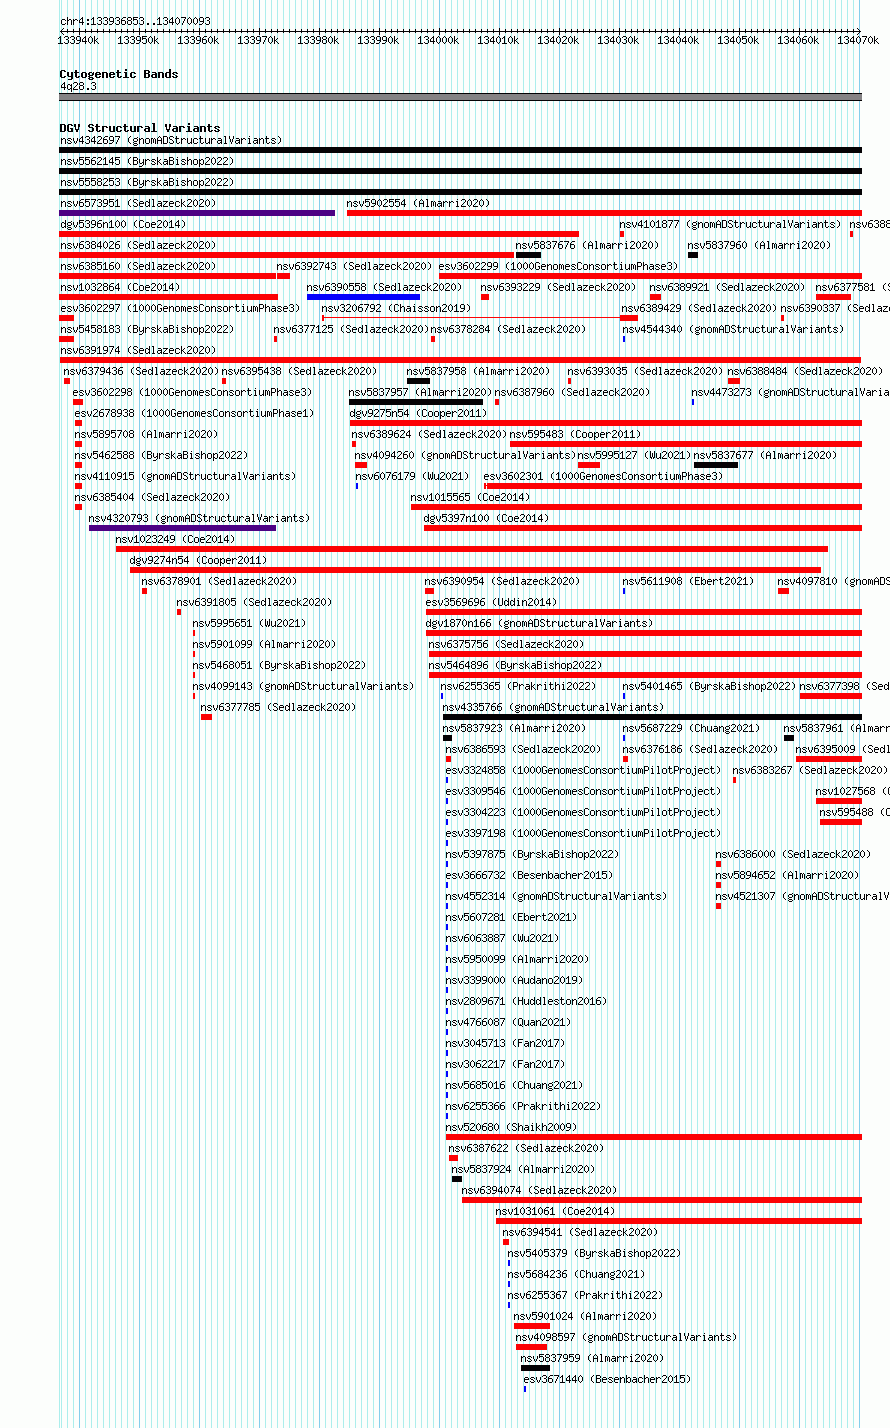This screenshot has width=890, height=1428.
Task: Click the esv3309546 1000Genomes Pilot label
Action: click(582, 791)
